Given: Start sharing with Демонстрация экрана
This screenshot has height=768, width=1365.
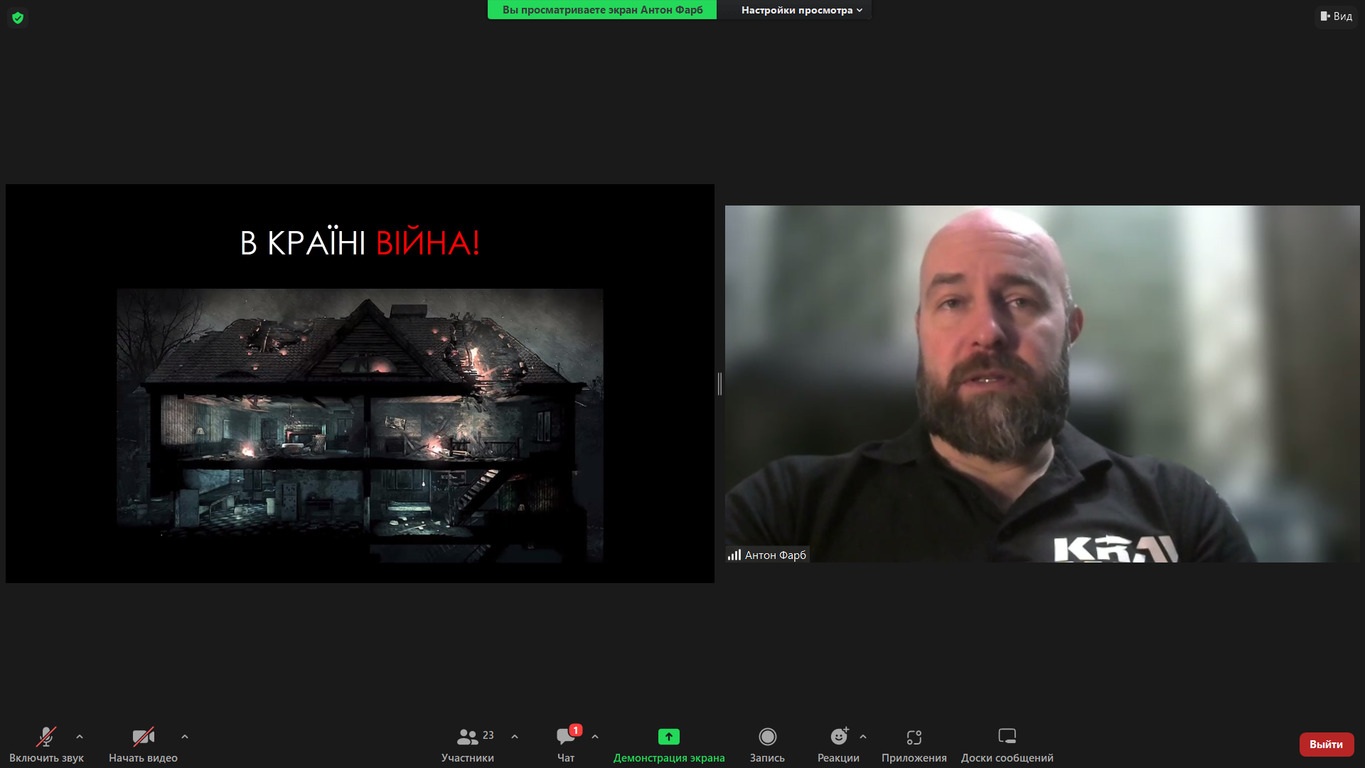Looking at the screenshot, I should click(x=669, y=745).
